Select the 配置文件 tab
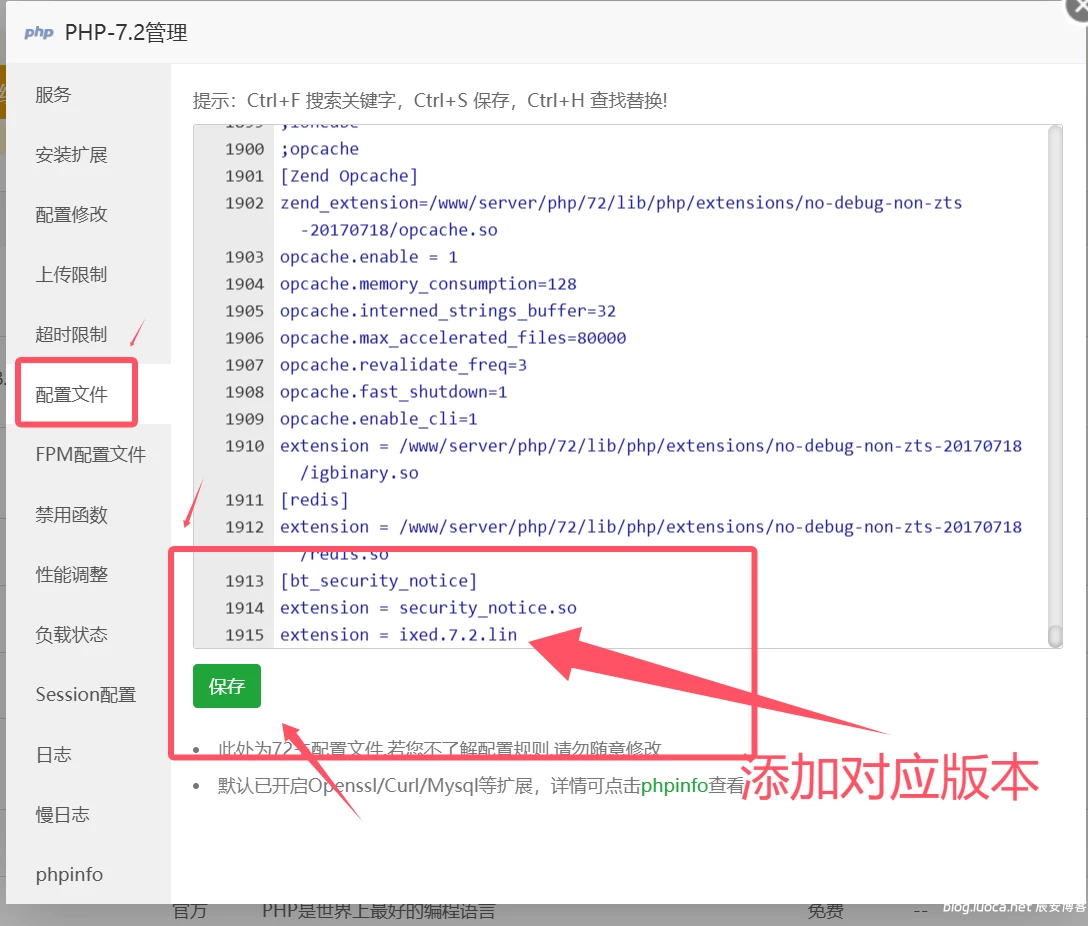The width and height of the screenshot is (1088, 926). (71, 394)
